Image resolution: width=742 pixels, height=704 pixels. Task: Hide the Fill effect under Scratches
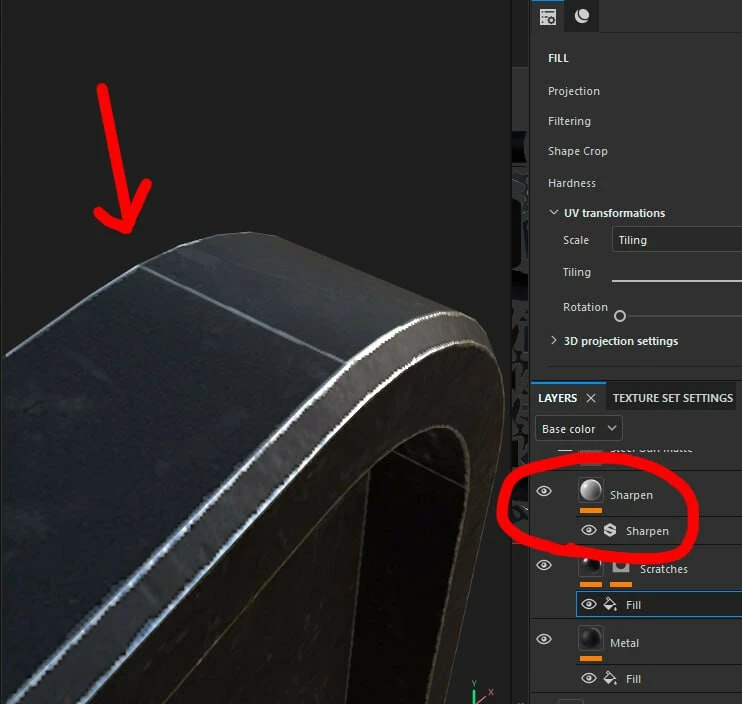pyautogui.click(x=588, y=604)
